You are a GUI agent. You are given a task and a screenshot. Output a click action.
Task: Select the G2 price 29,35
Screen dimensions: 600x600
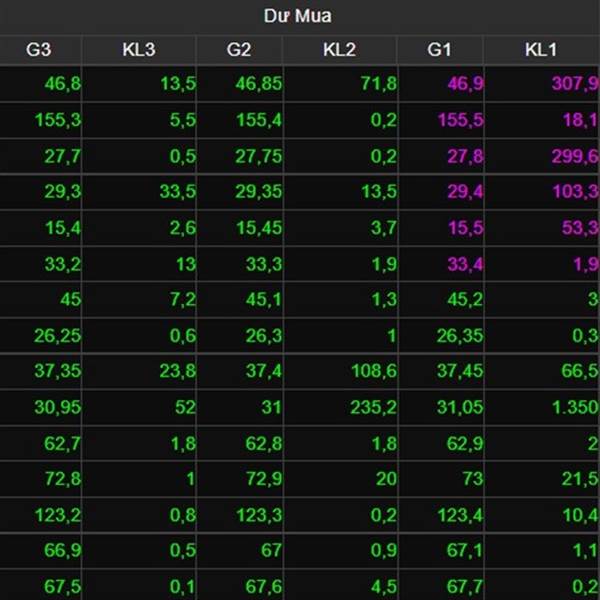click(259, 191)
